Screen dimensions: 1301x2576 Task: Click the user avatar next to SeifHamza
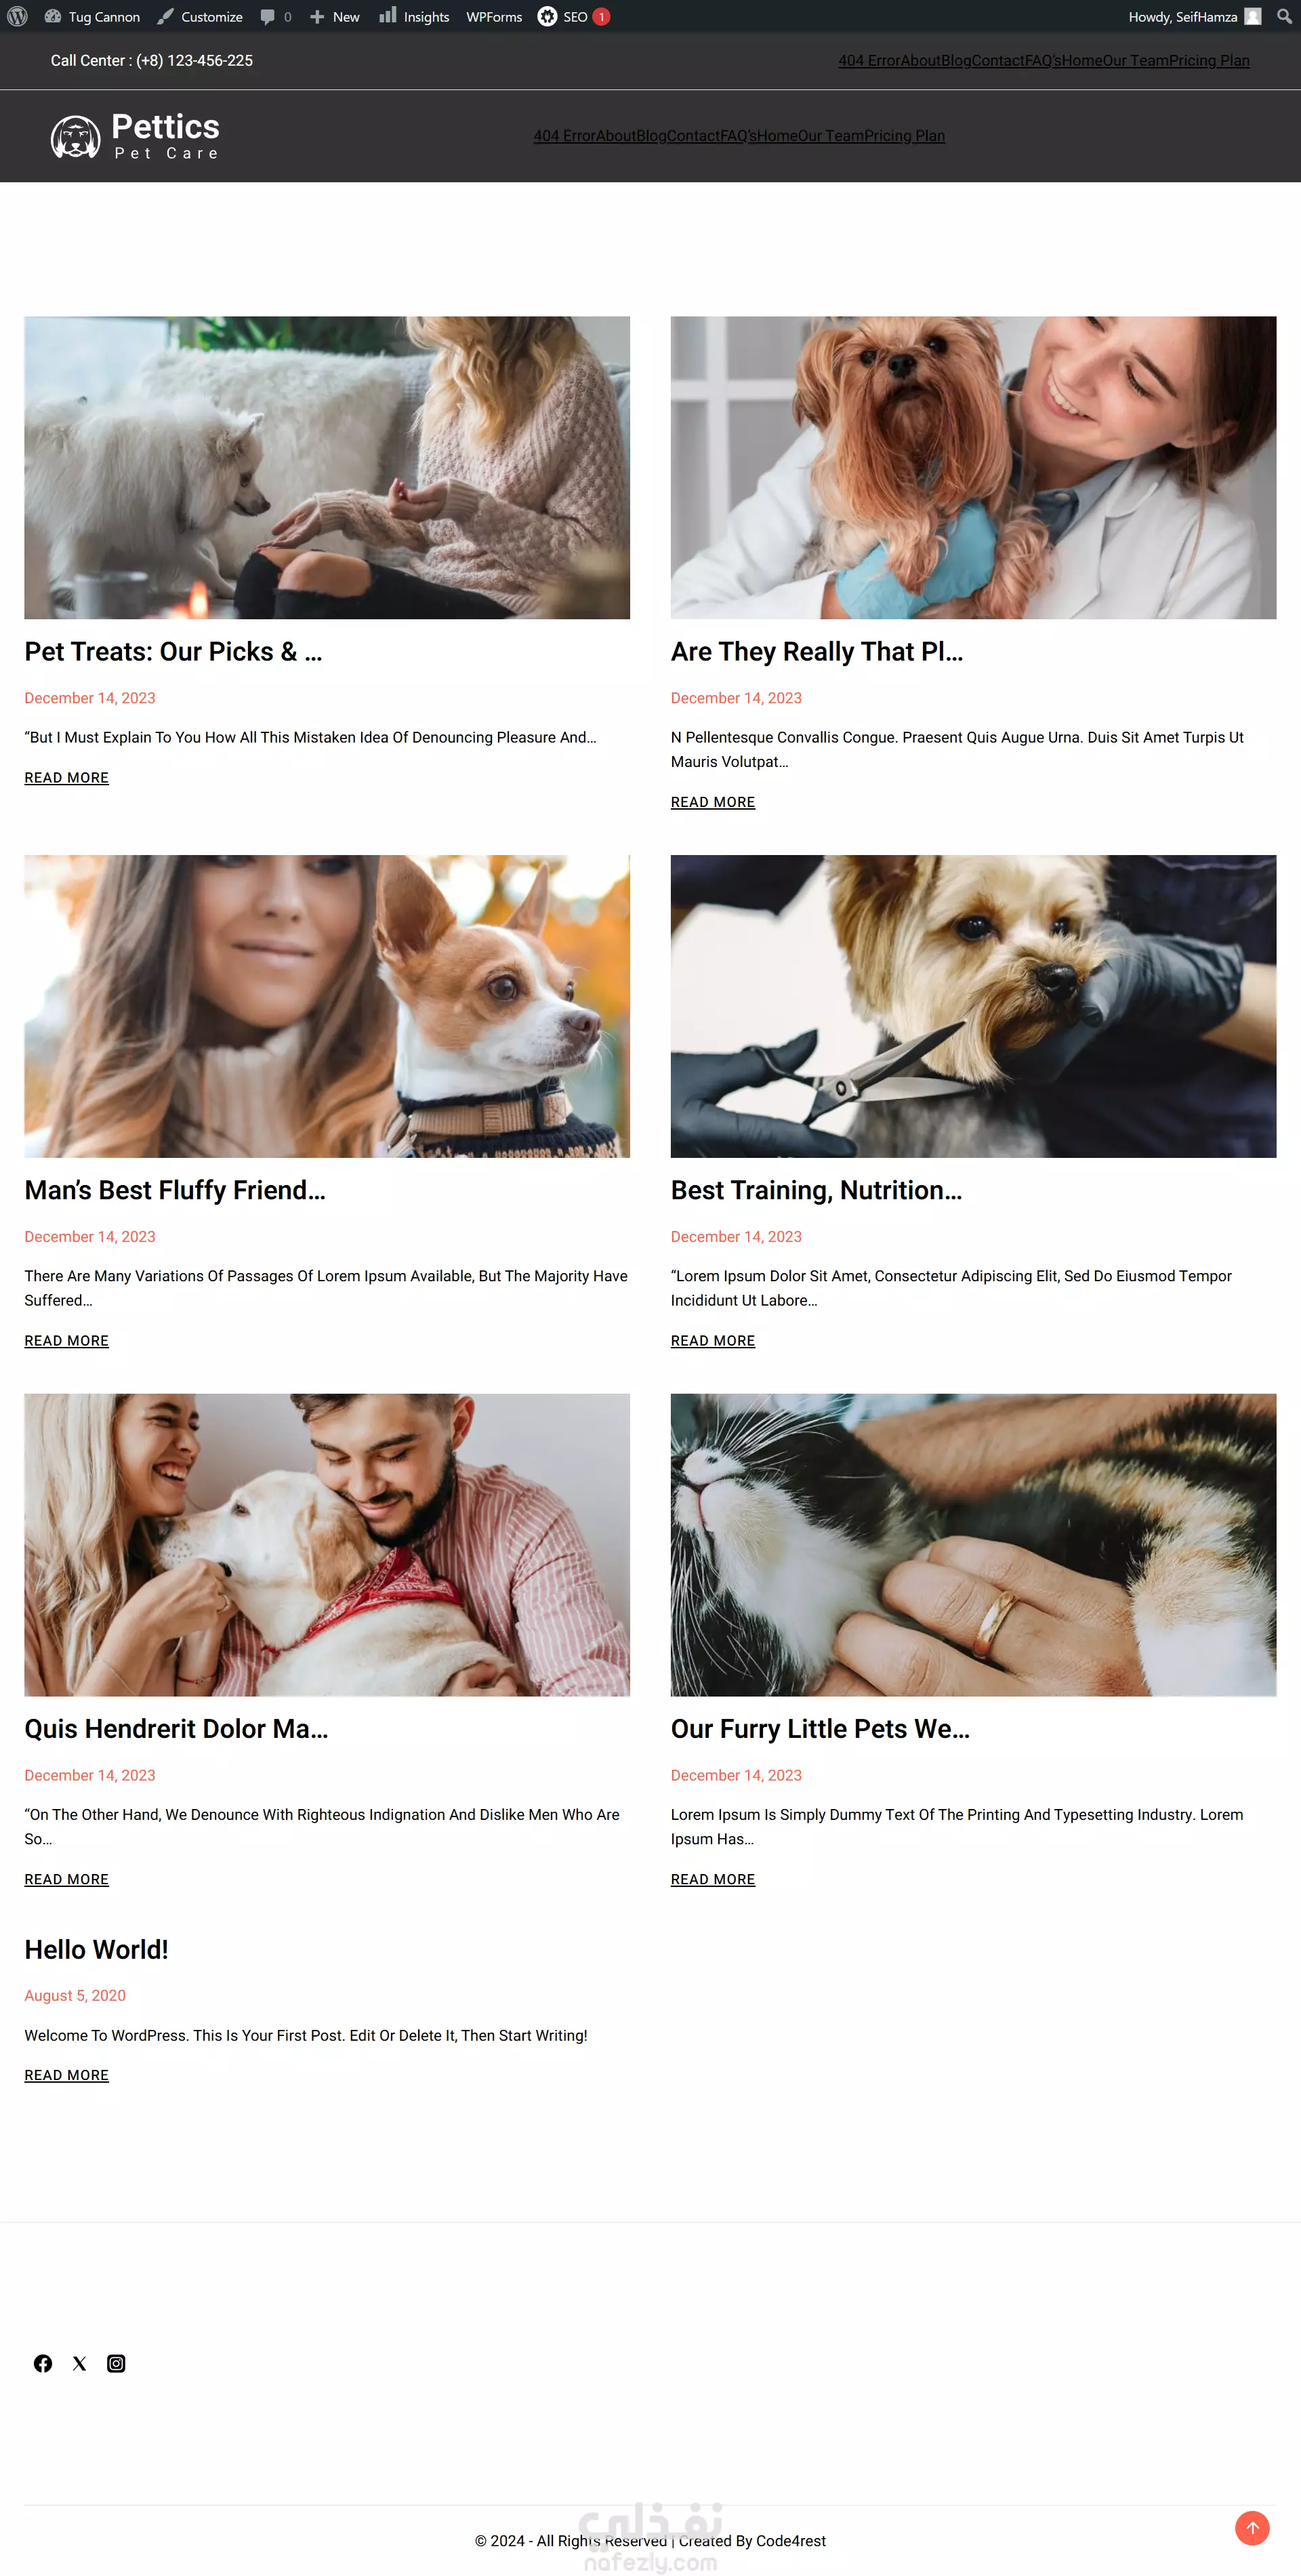click(x=1252, y=17)
